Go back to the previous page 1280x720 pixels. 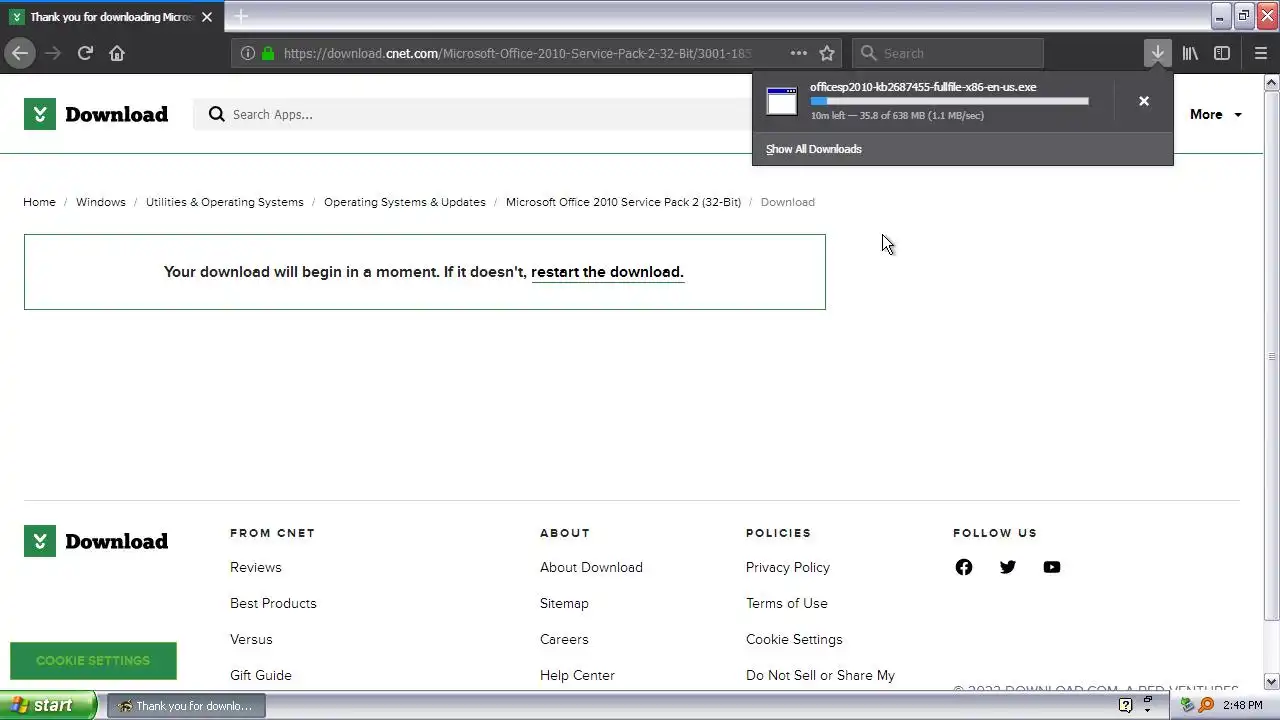[x=20, y=53]
